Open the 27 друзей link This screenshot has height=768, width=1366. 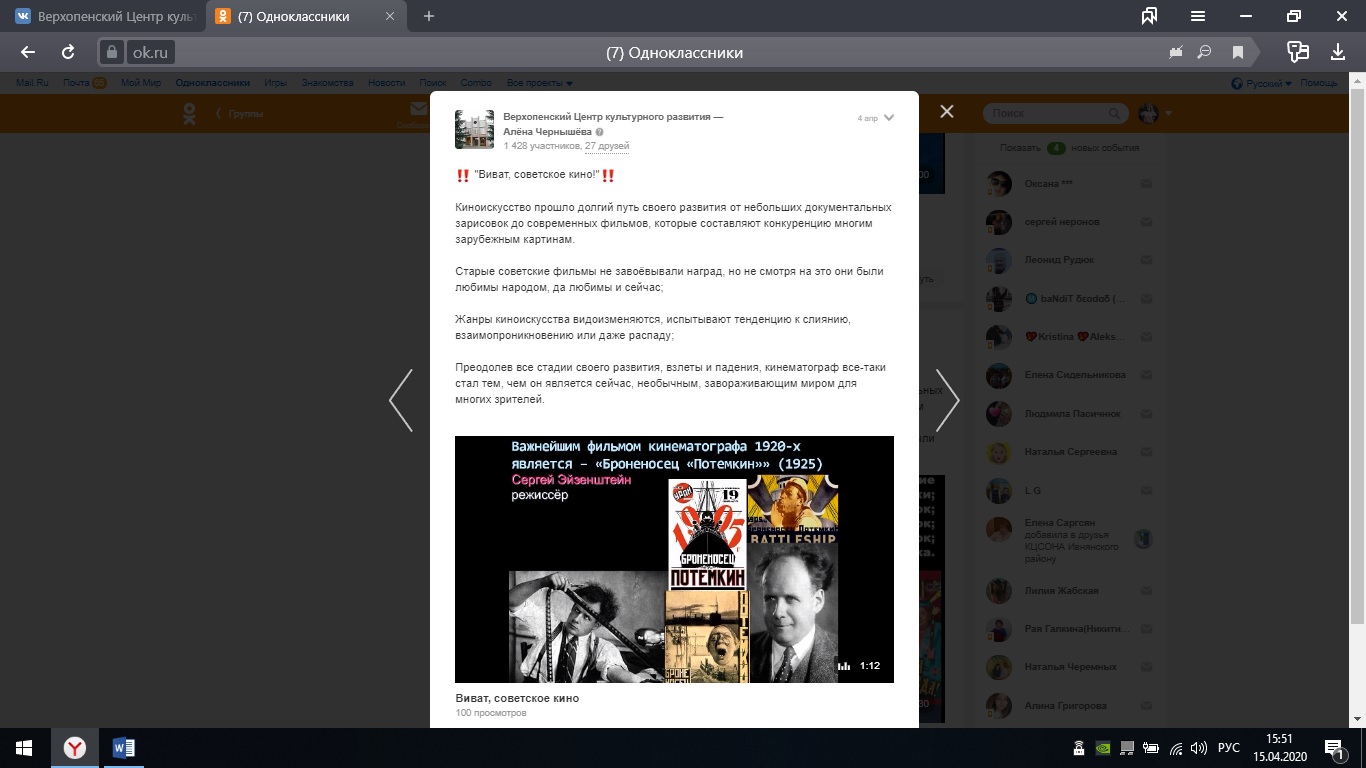607,146
